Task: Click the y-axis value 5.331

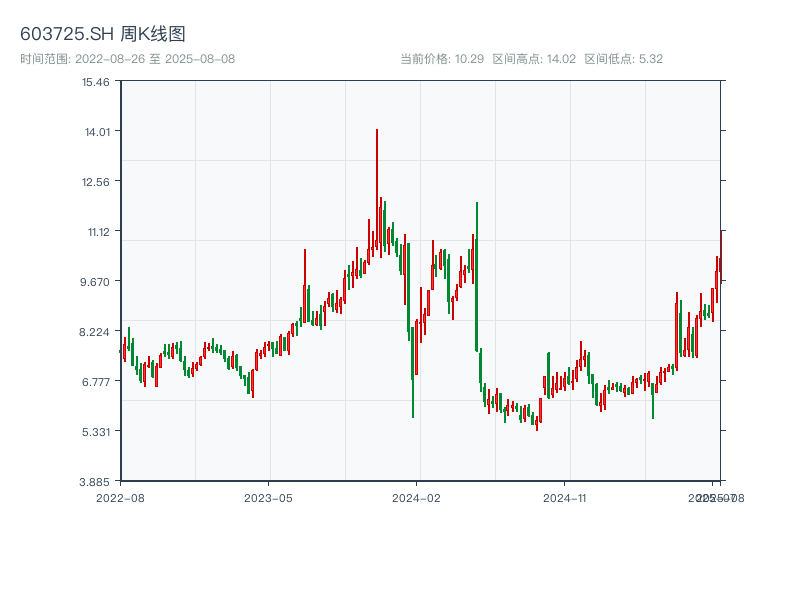Action: point(96,432)
